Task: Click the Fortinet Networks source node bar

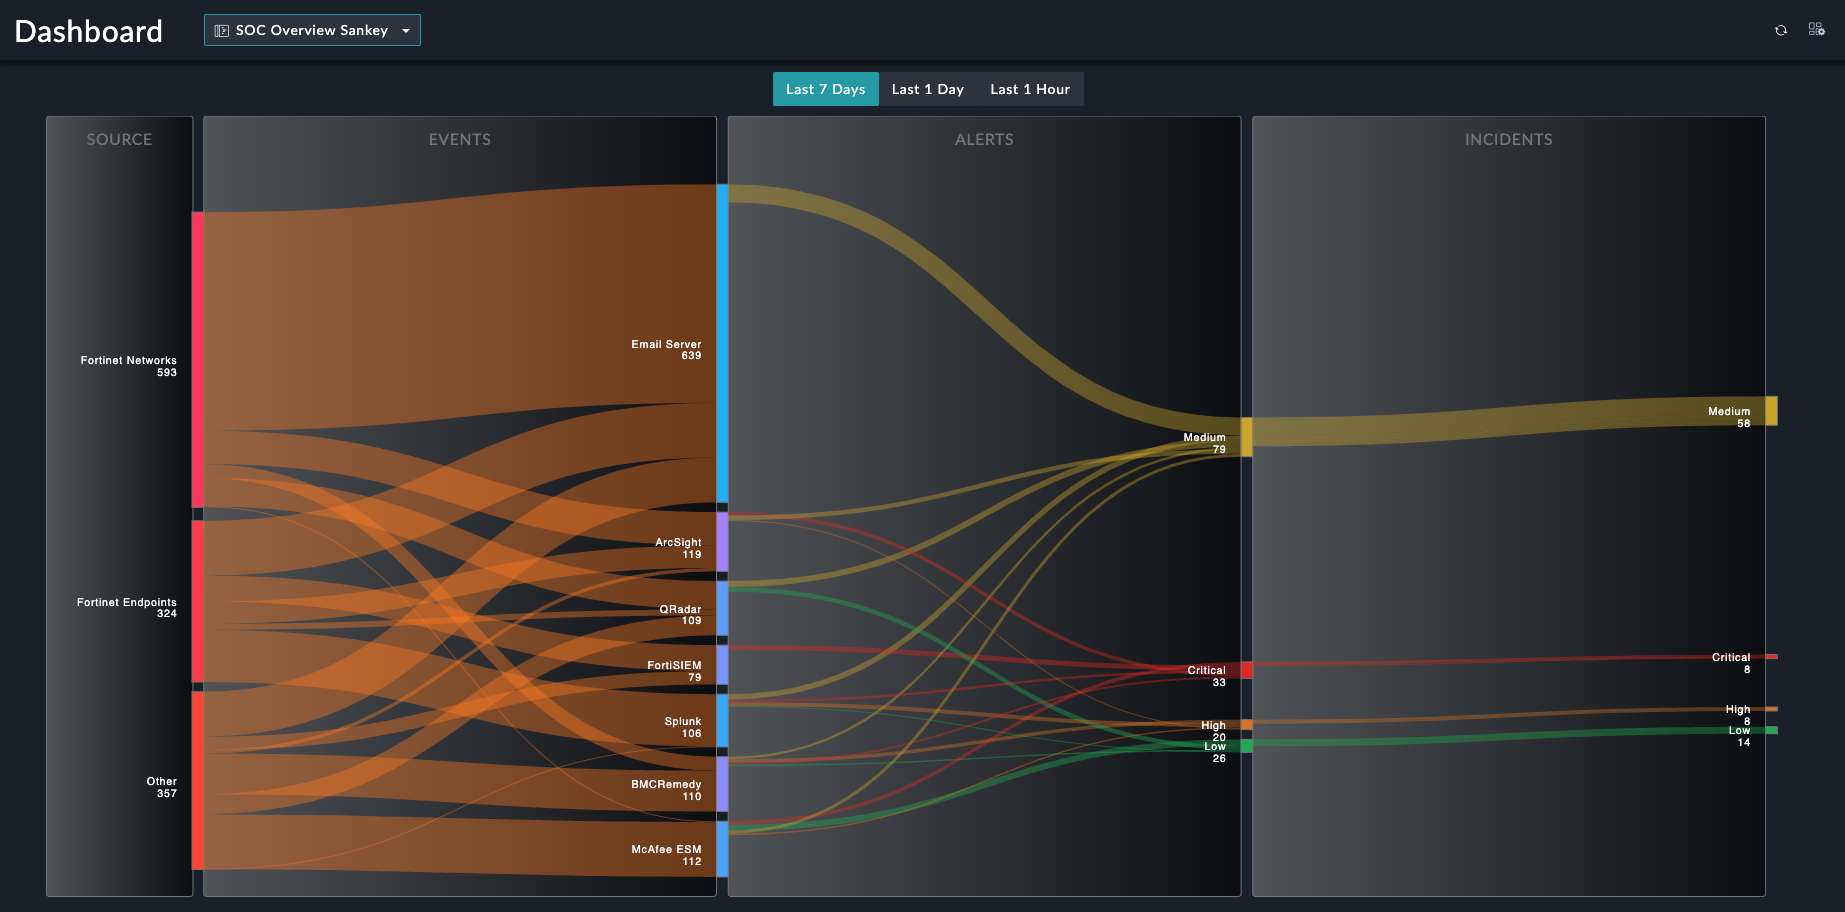Action: [198, 360]
